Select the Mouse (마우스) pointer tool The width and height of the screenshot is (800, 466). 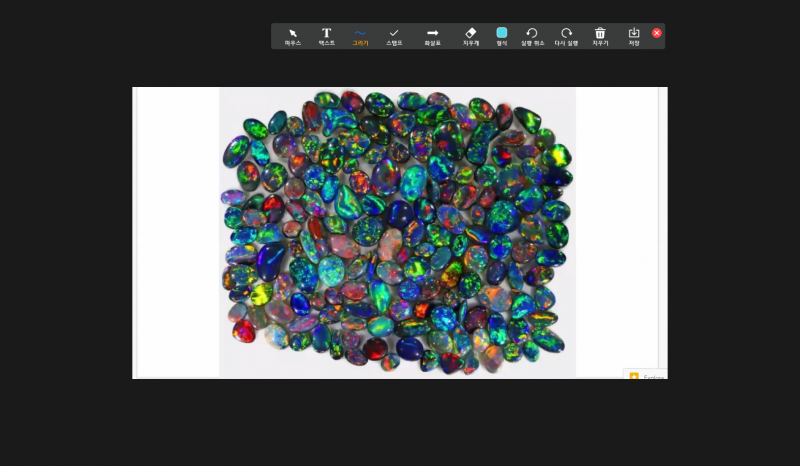click(x=293, y=36)
